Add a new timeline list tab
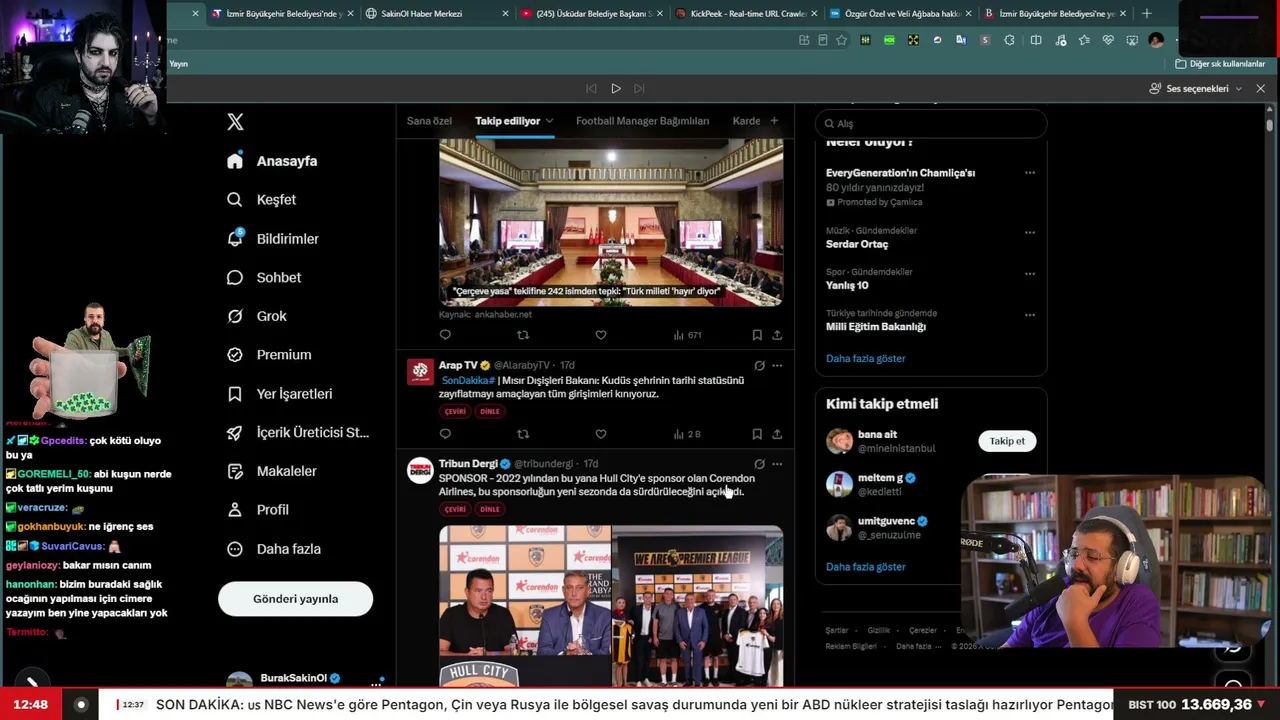Image resolution: width=1280 pixels, height=720 pixels. point(774,121)
